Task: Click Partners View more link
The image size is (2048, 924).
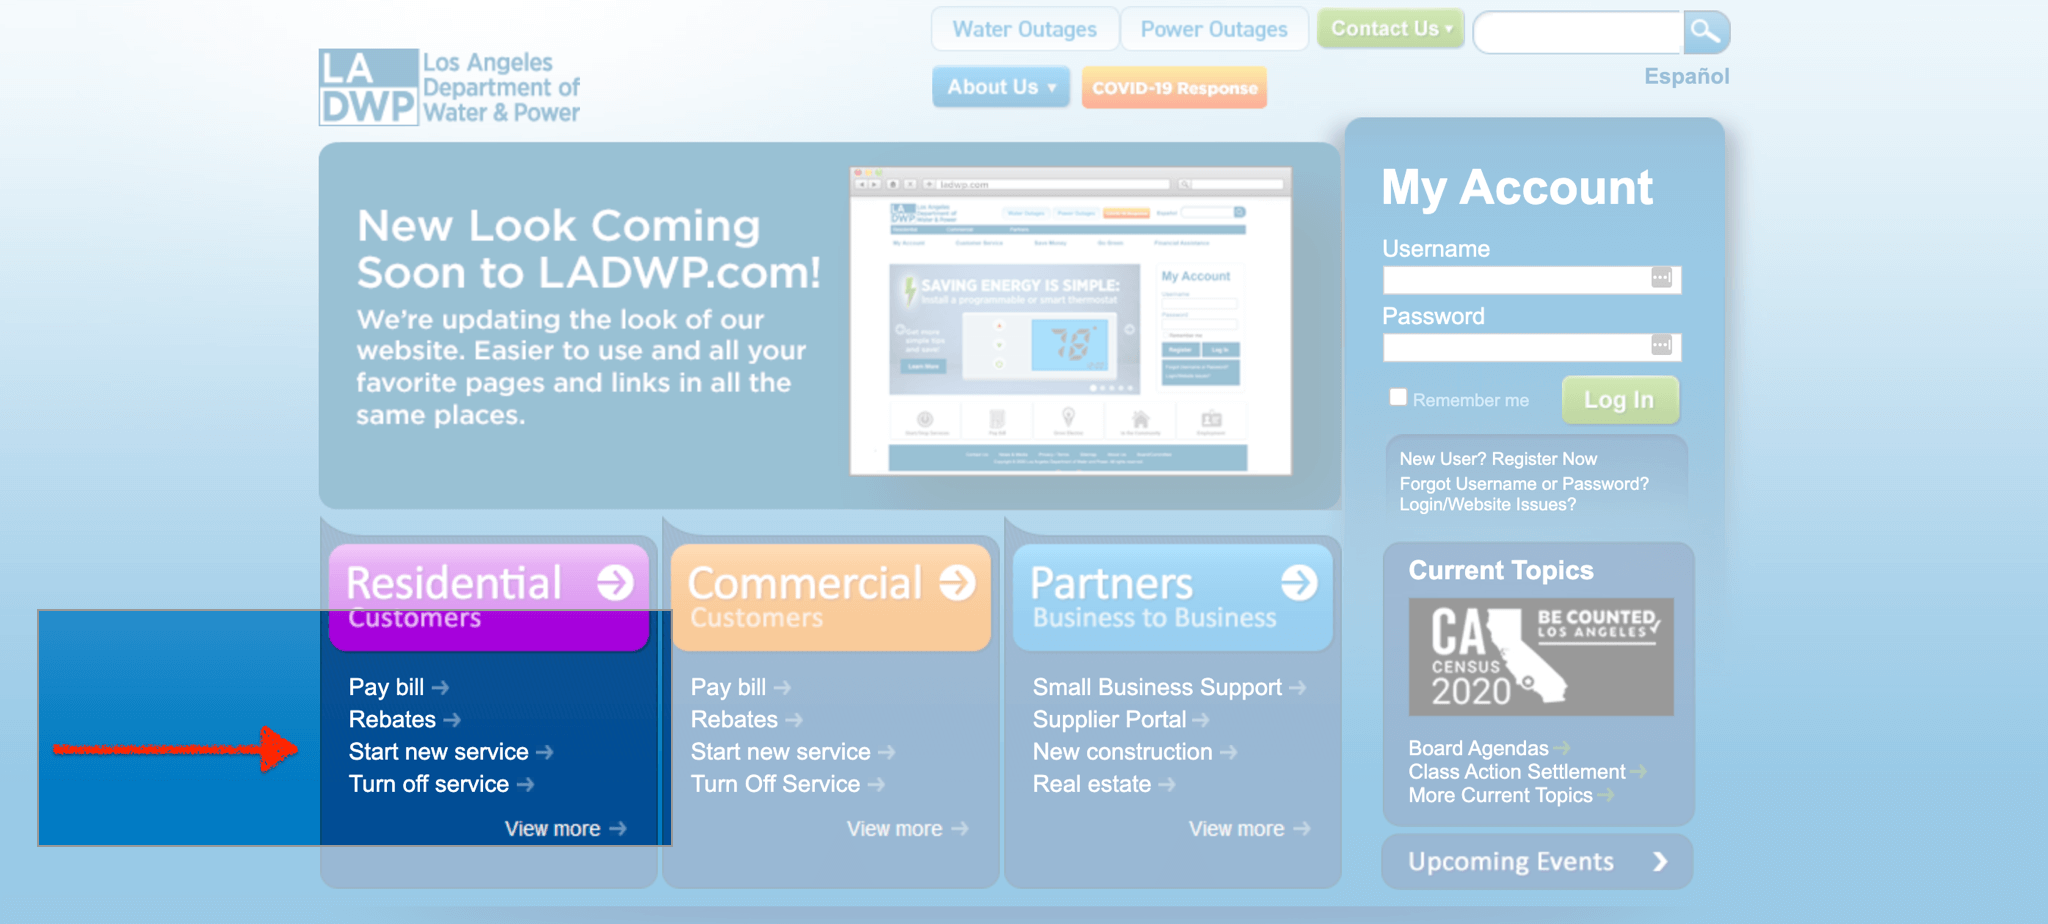Action: pos(1249,829)
